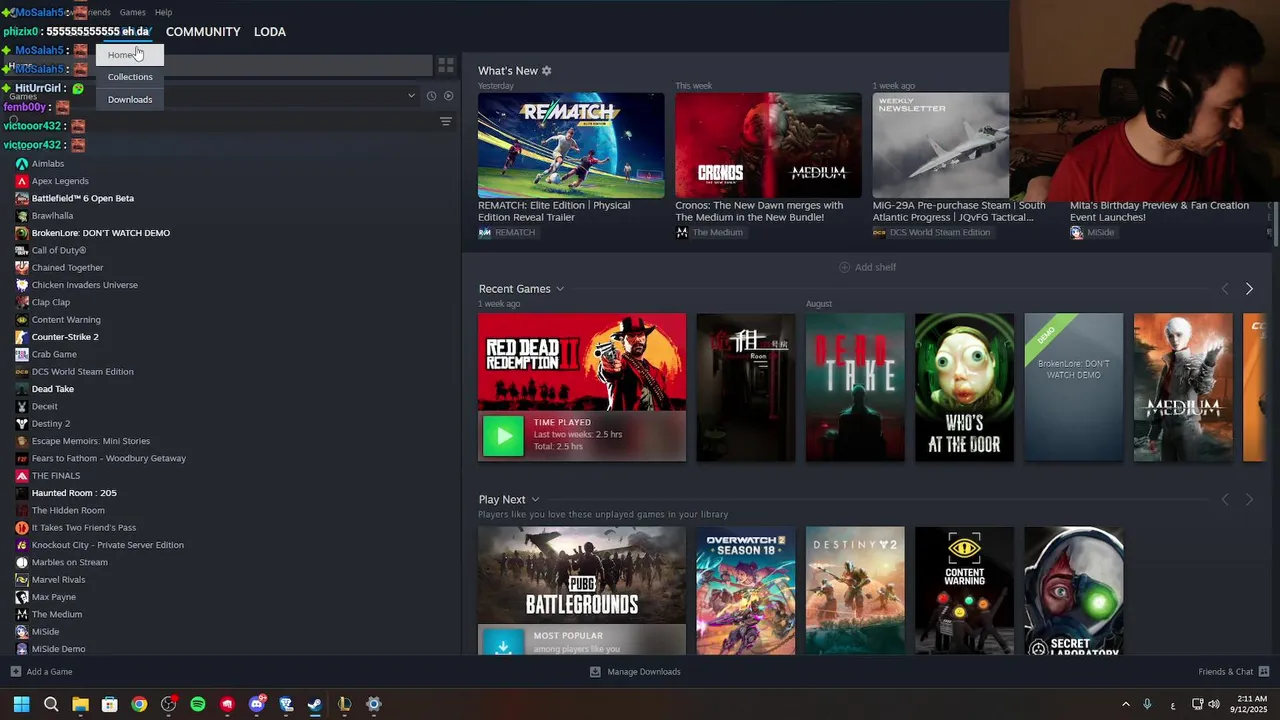Select Fears to Fathom - Woodbury Getaway
This screenshot has height=720, width=1280.
pos(109,458)
